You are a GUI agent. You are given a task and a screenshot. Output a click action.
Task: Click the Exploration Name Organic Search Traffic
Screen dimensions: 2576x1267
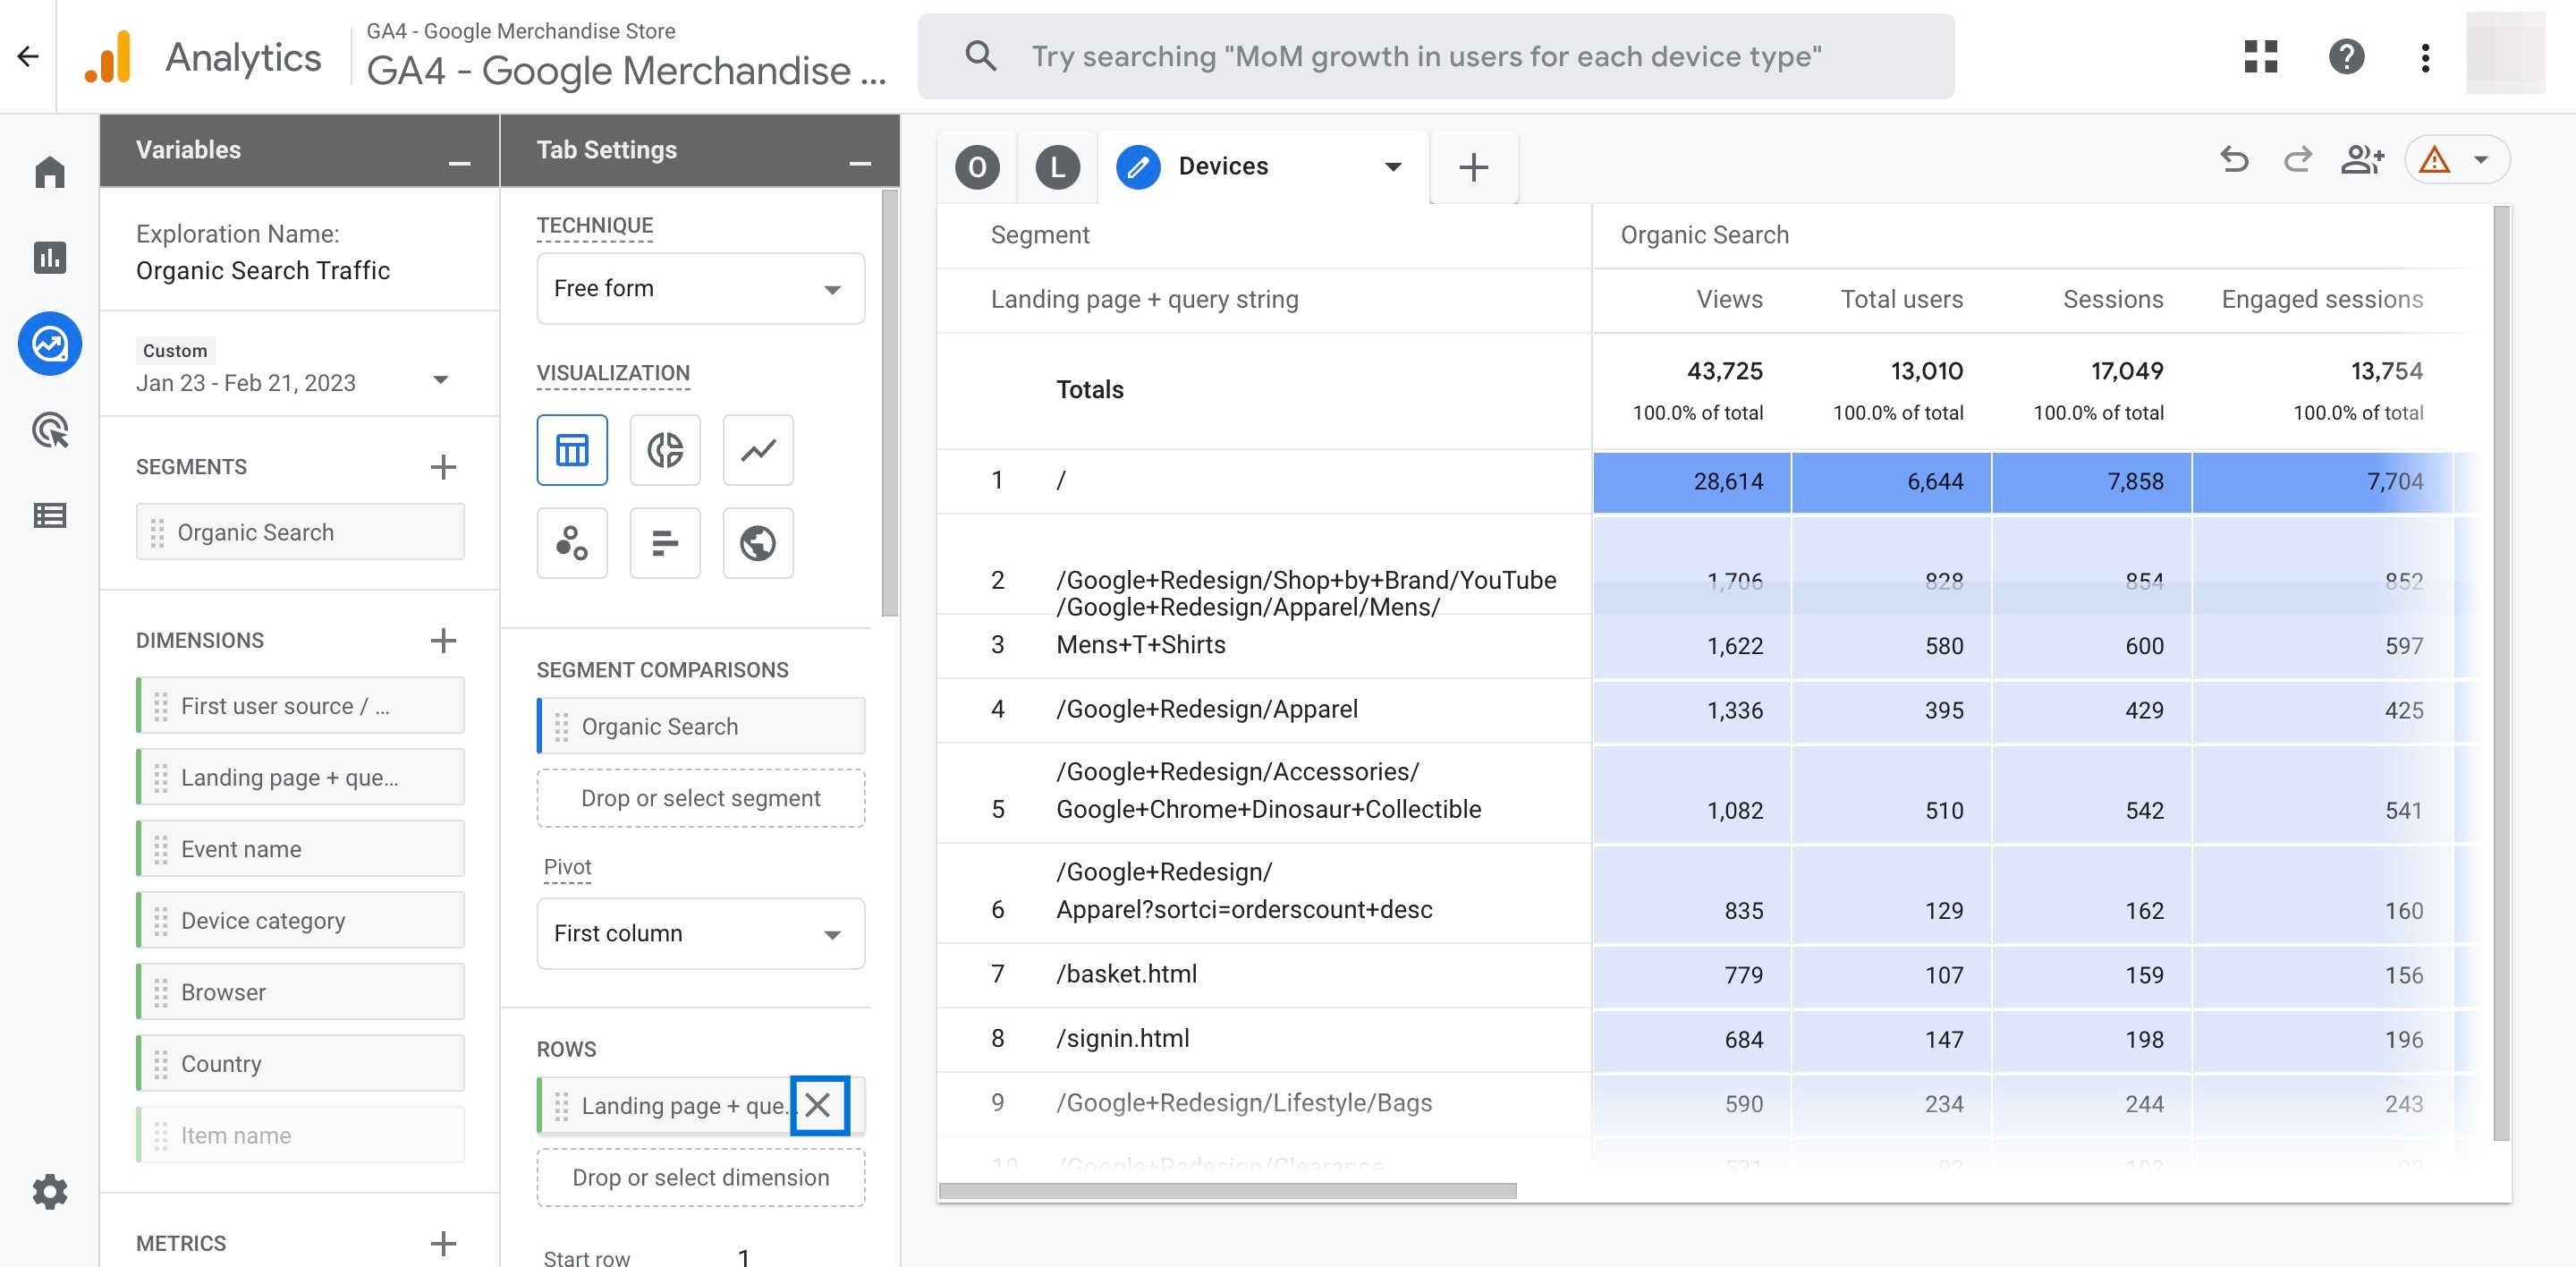(263, 271)
